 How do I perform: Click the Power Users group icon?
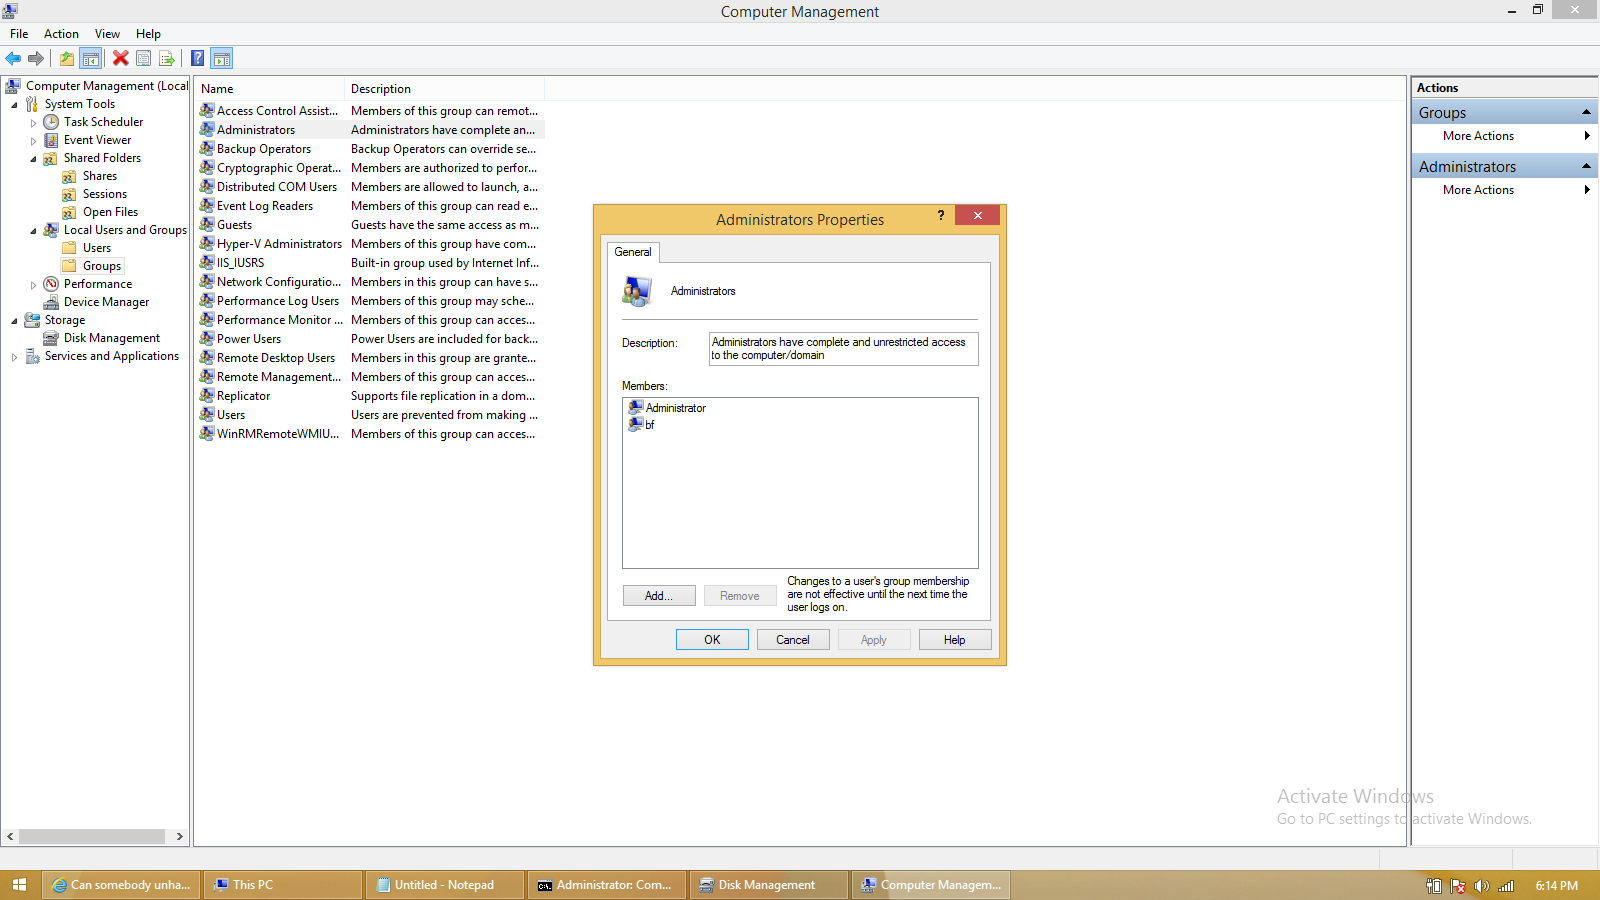[207, 339]
